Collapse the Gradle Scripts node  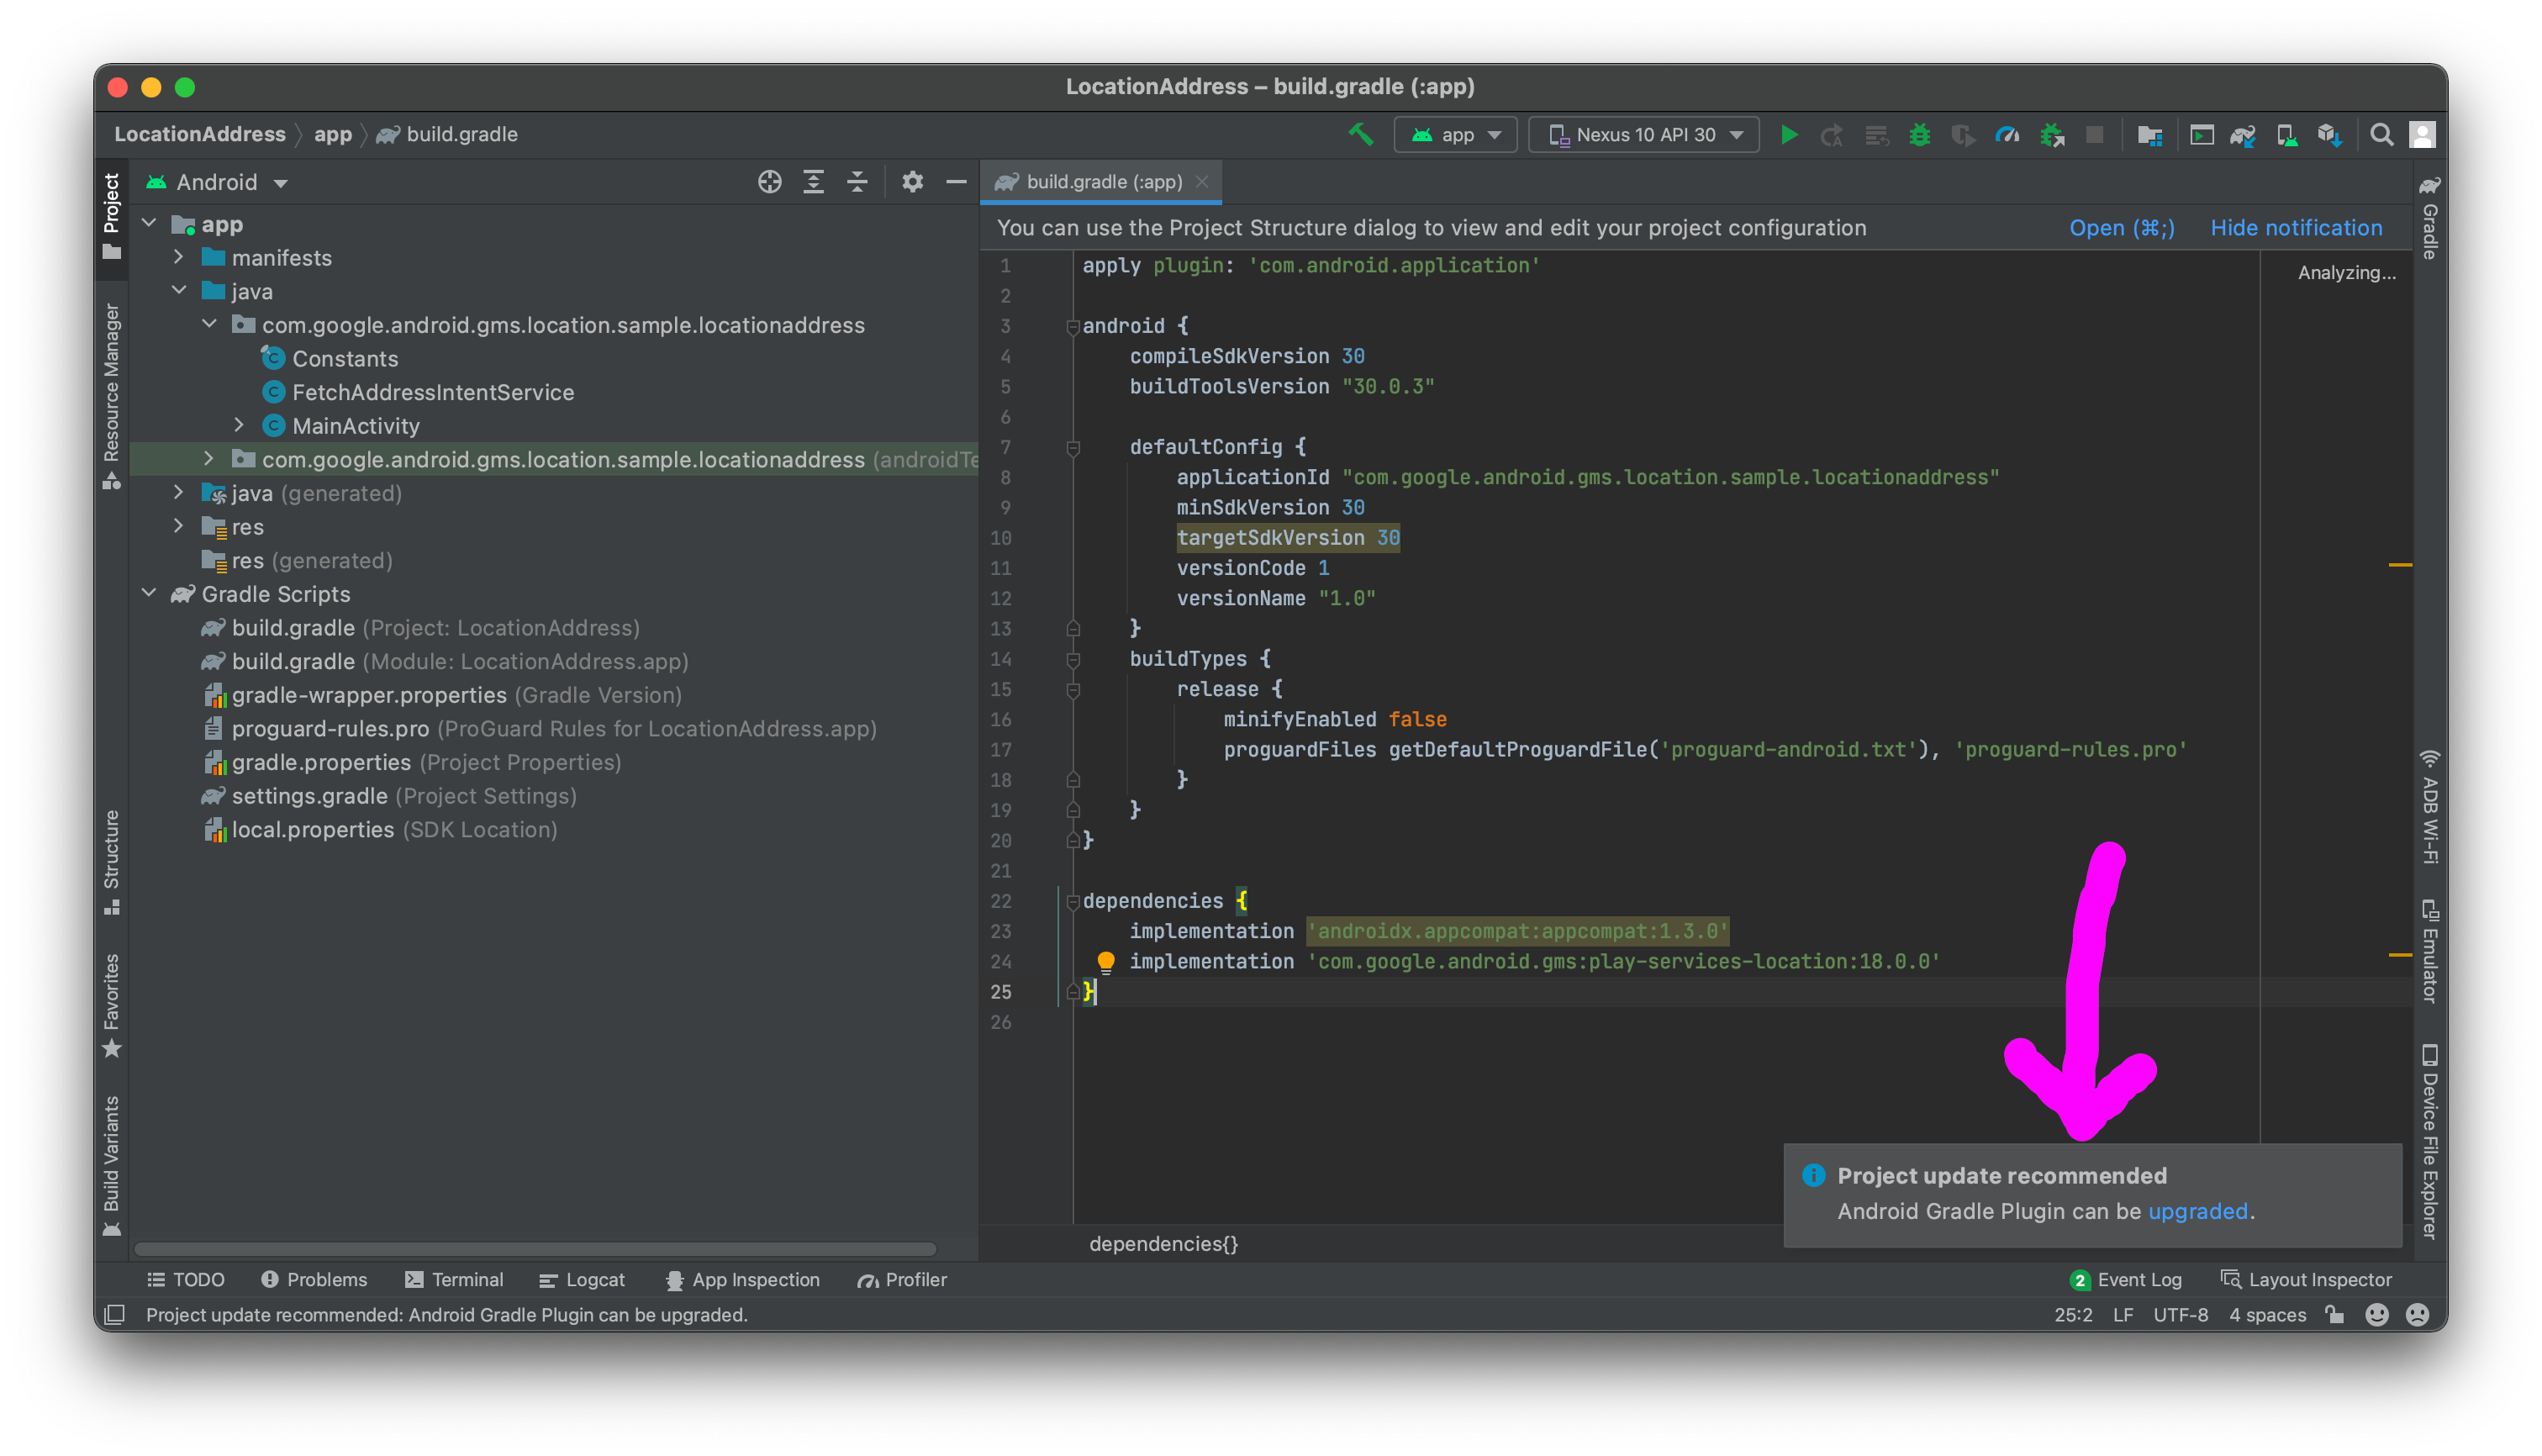[x=150, y=593]
